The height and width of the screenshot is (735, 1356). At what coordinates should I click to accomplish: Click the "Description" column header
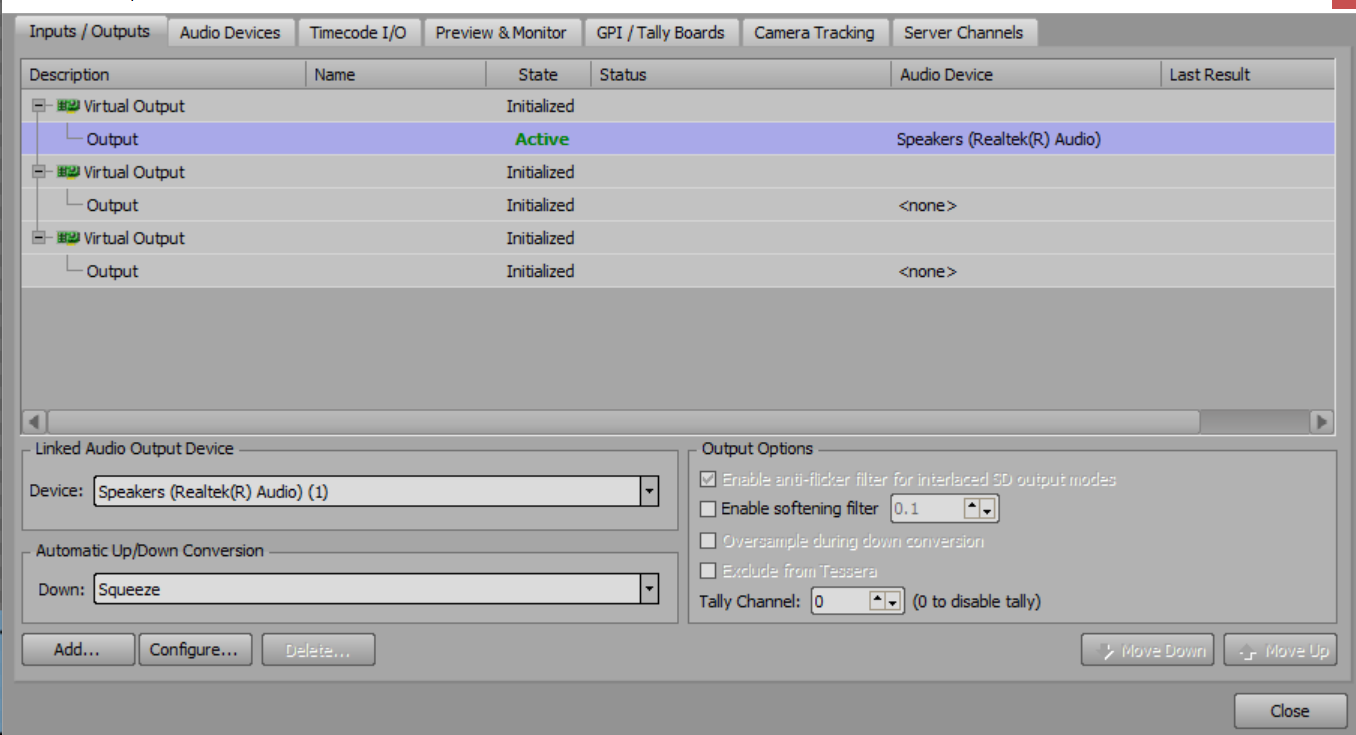pyautogui.click(x=164, y=74)
